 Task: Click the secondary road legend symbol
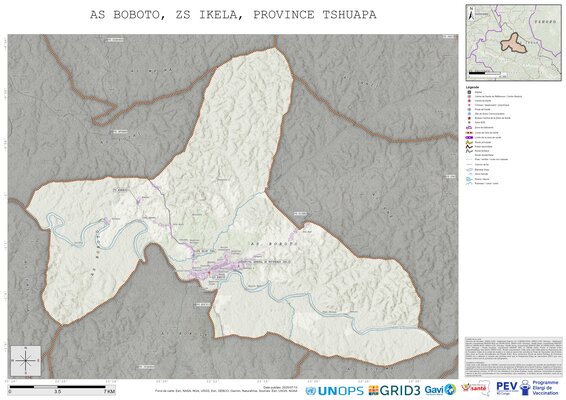click(x=469, y=147)
